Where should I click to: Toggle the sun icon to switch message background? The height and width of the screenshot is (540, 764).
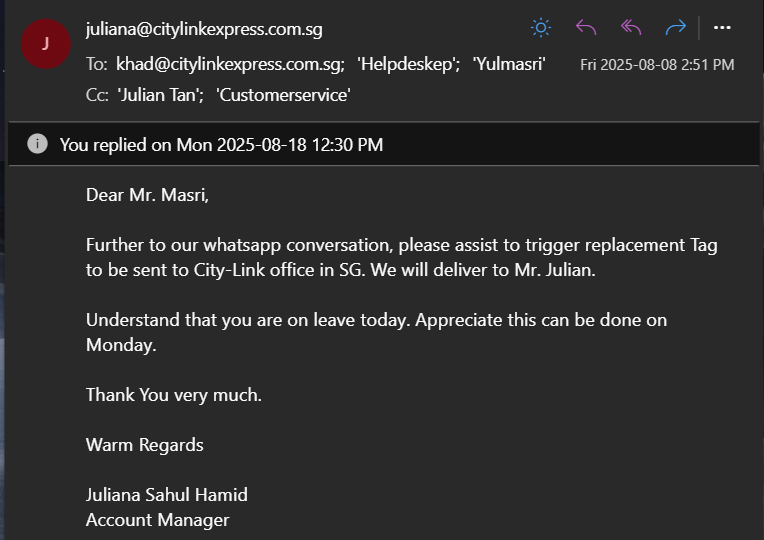pyautogui.click(x=541, y=28)
